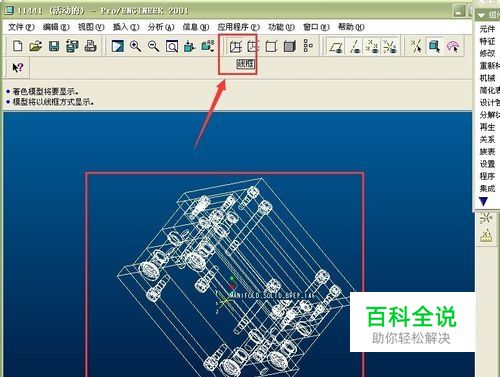Screen dimensions: 500x377
Task: Create a new file with New icon
Action: [x=18, y=46]
